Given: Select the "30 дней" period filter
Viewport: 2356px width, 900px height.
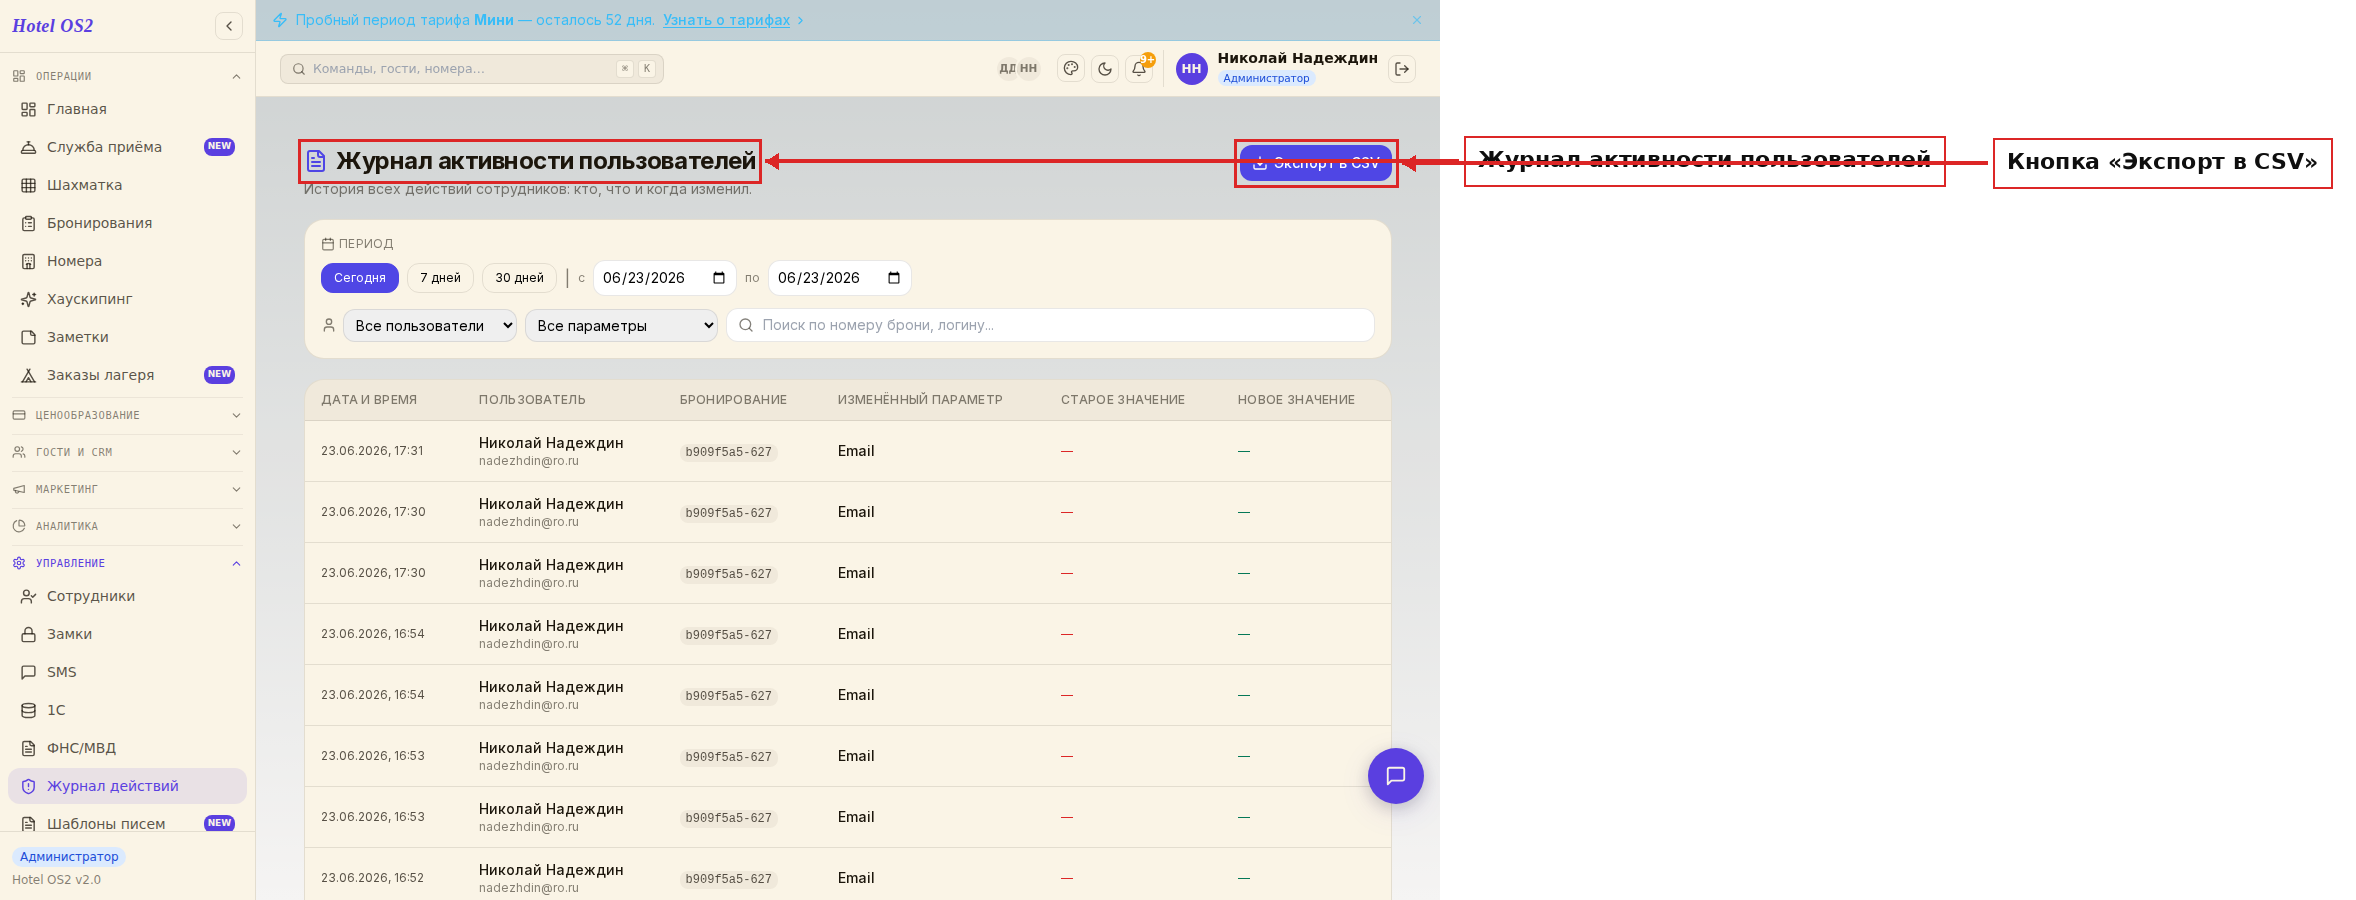Looking at the screenshot, I should click(519, 278).
